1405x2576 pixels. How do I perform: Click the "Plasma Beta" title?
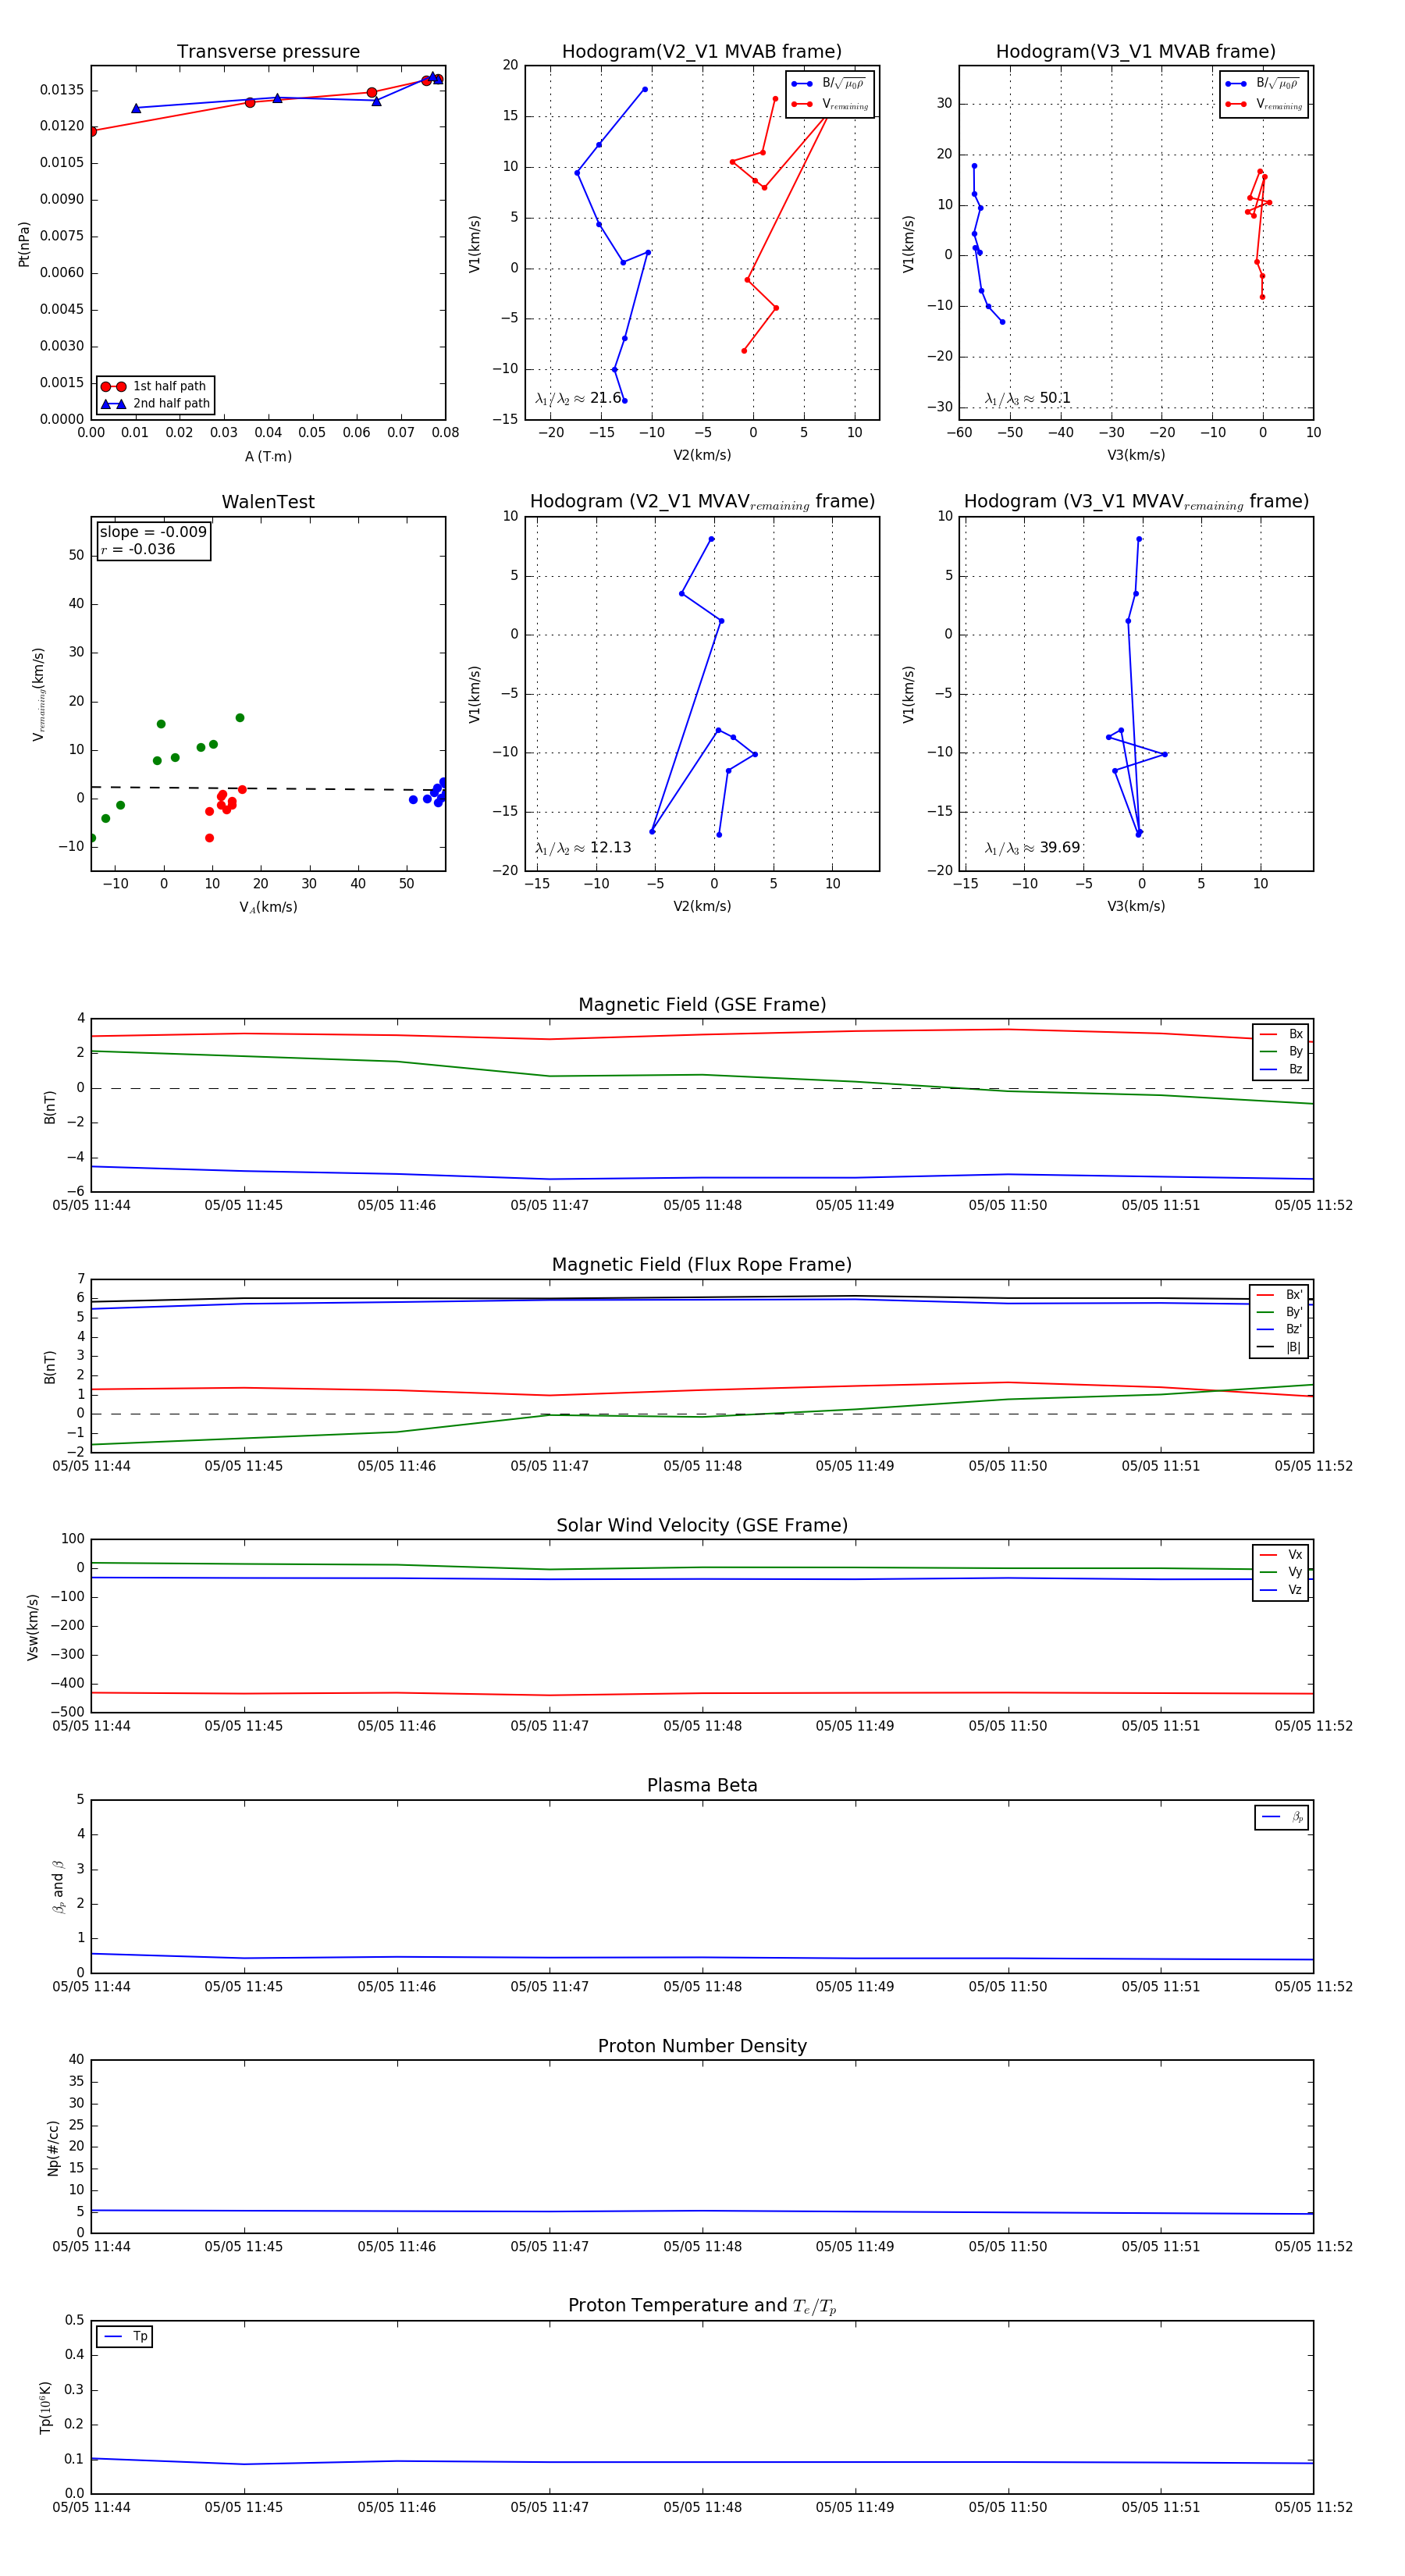(702, 1785)
